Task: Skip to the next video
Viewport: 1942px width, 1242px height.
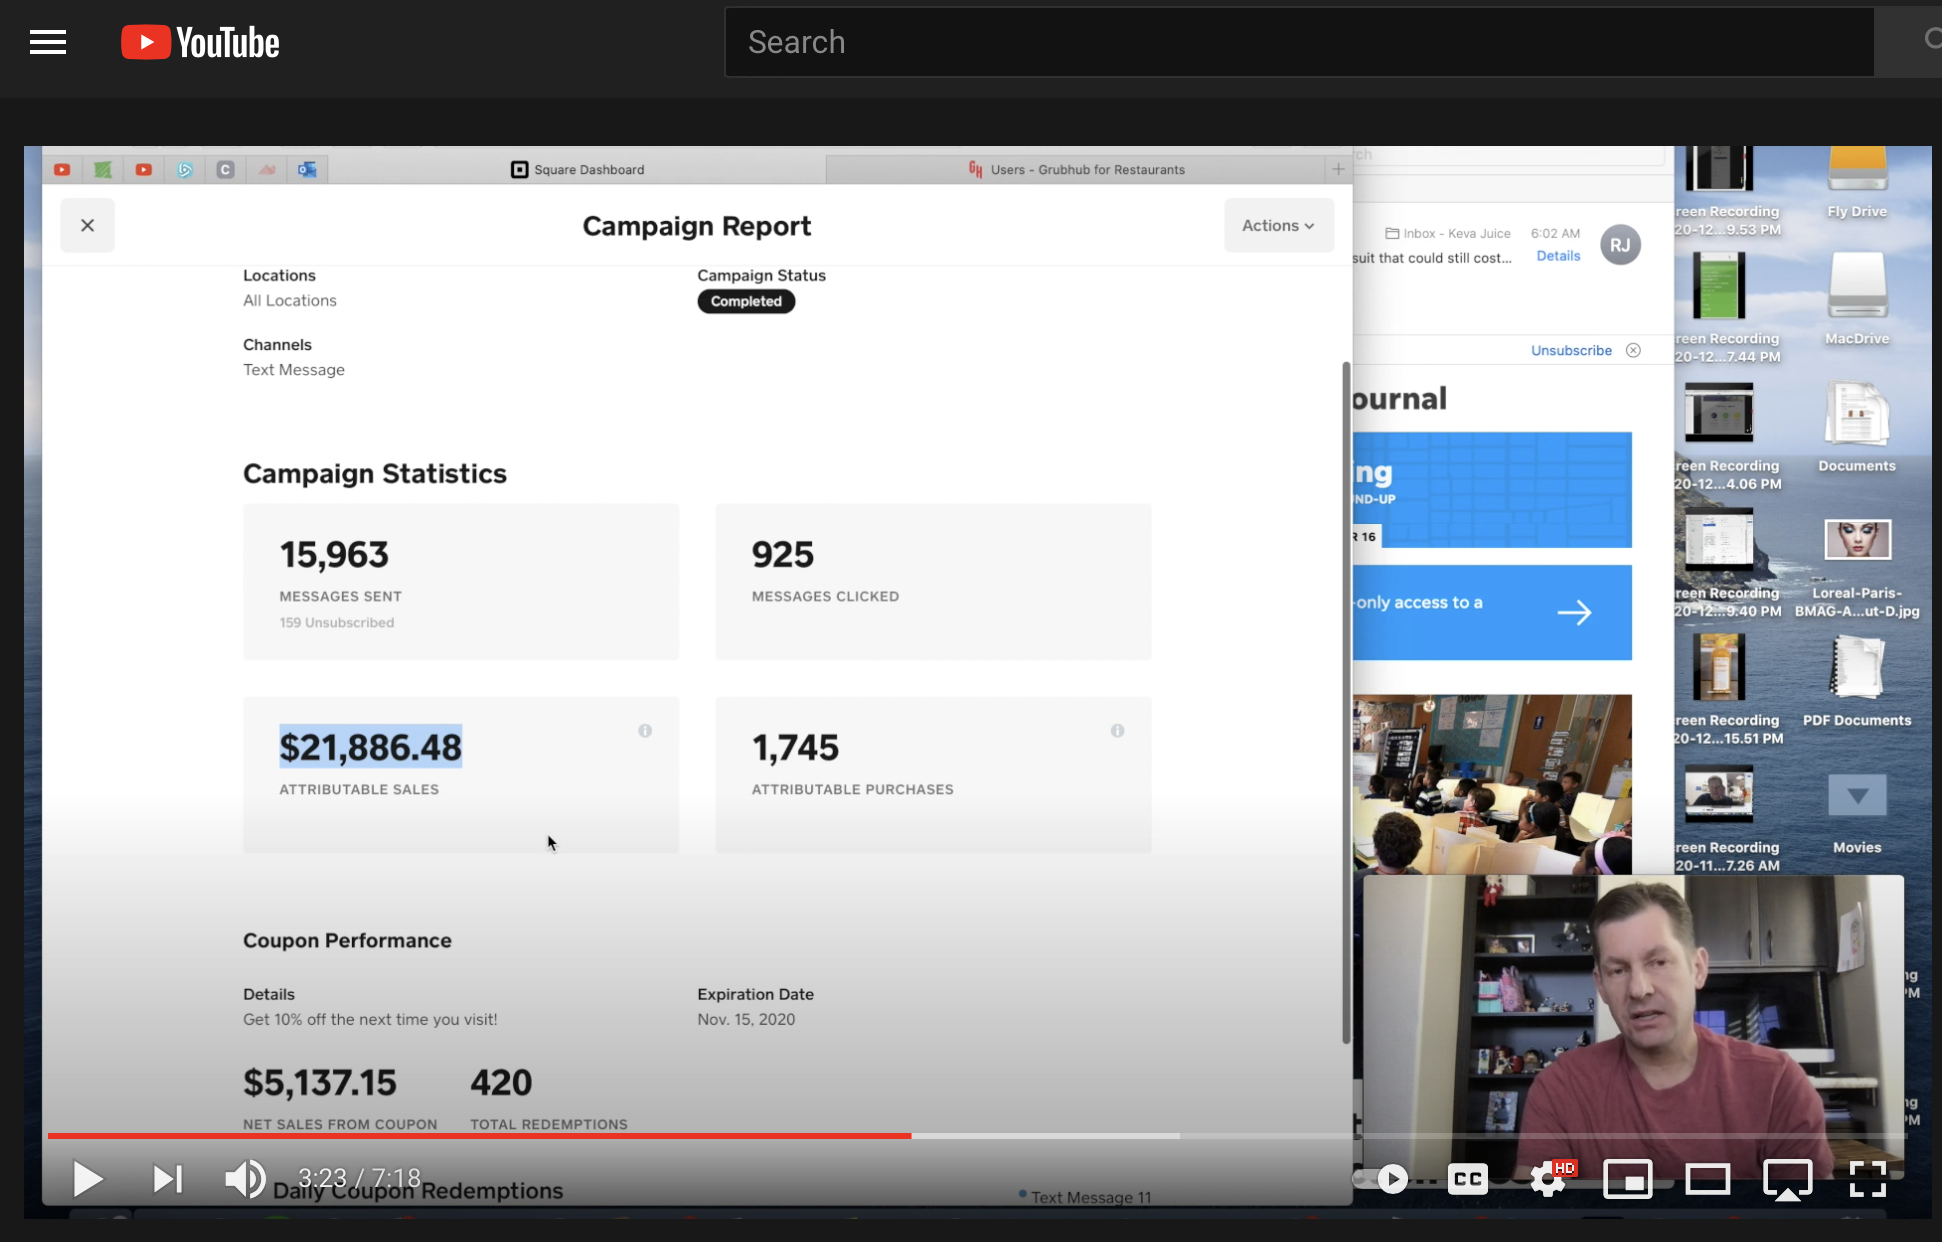Action: (x=167, y=1179)
